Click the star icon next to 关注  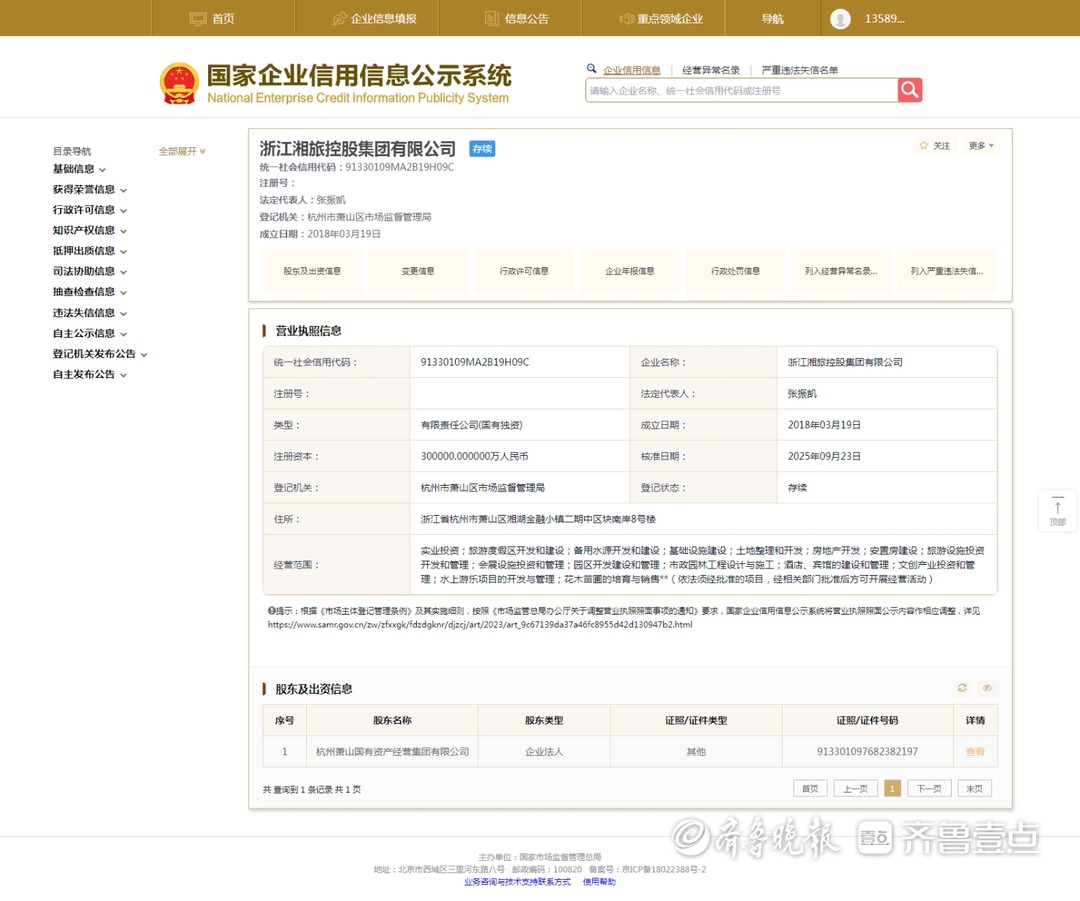coord(924,145)
